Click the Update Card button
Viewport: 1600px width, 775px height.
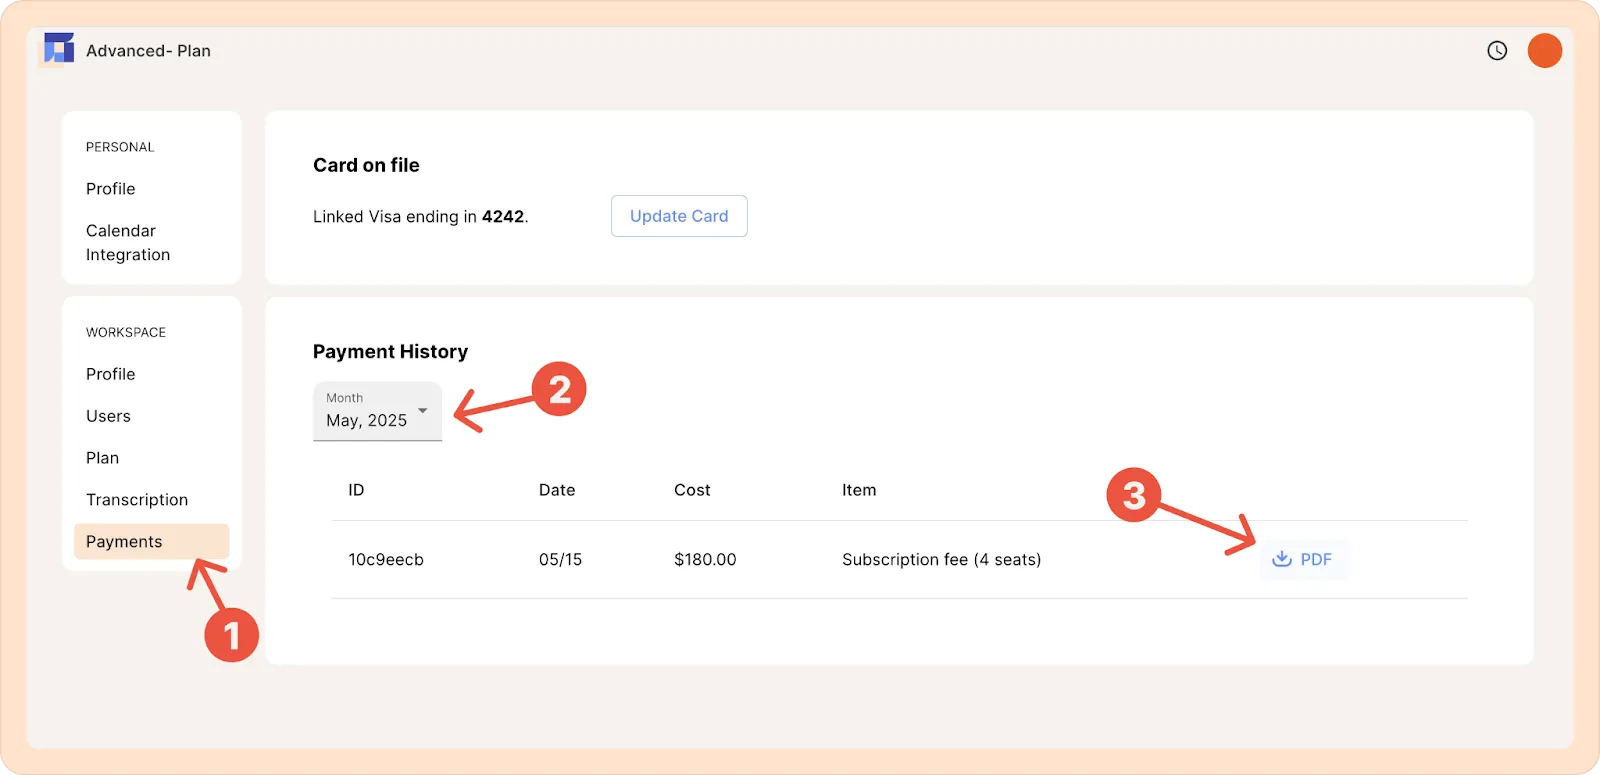coord(679,216)
